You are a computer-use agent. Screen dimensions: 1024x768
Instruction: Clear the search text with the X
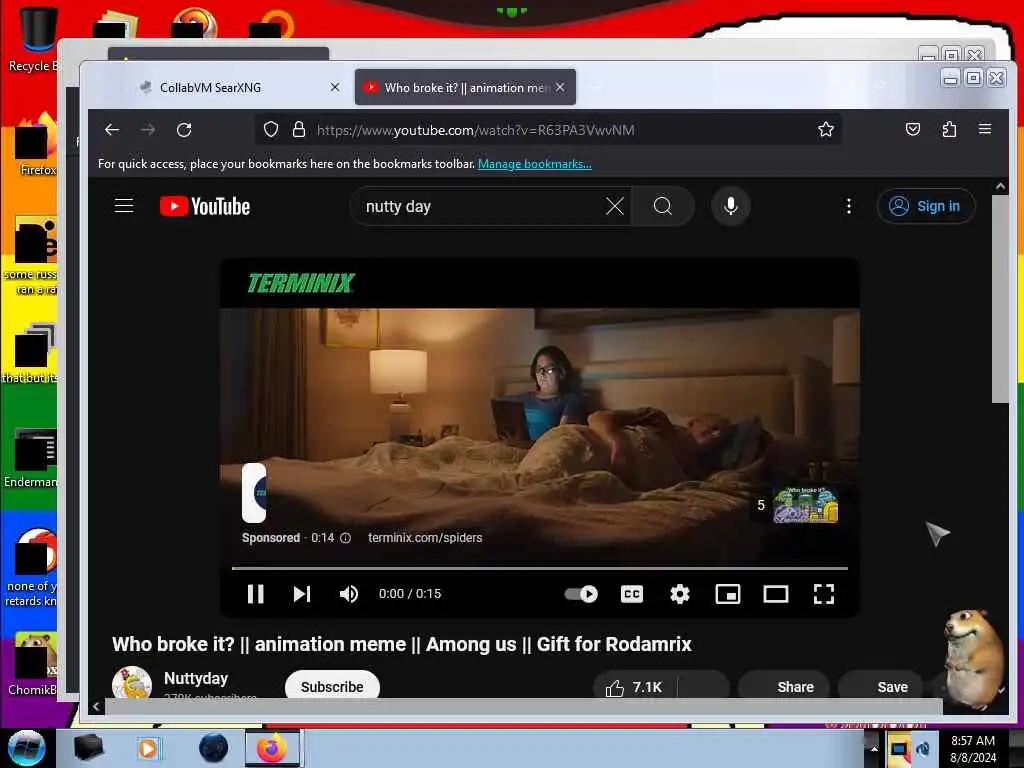coord(615,206)
